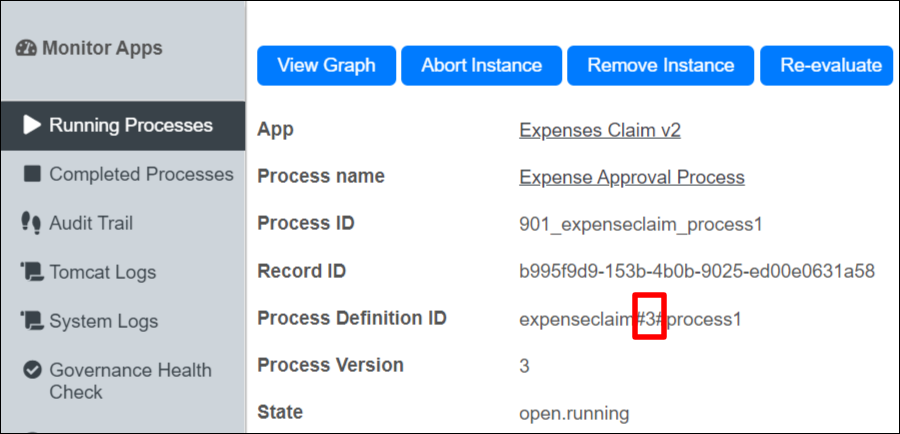The image size is (900, 434).
Task: Open the Tomcat Logs page
Action: 123,272
